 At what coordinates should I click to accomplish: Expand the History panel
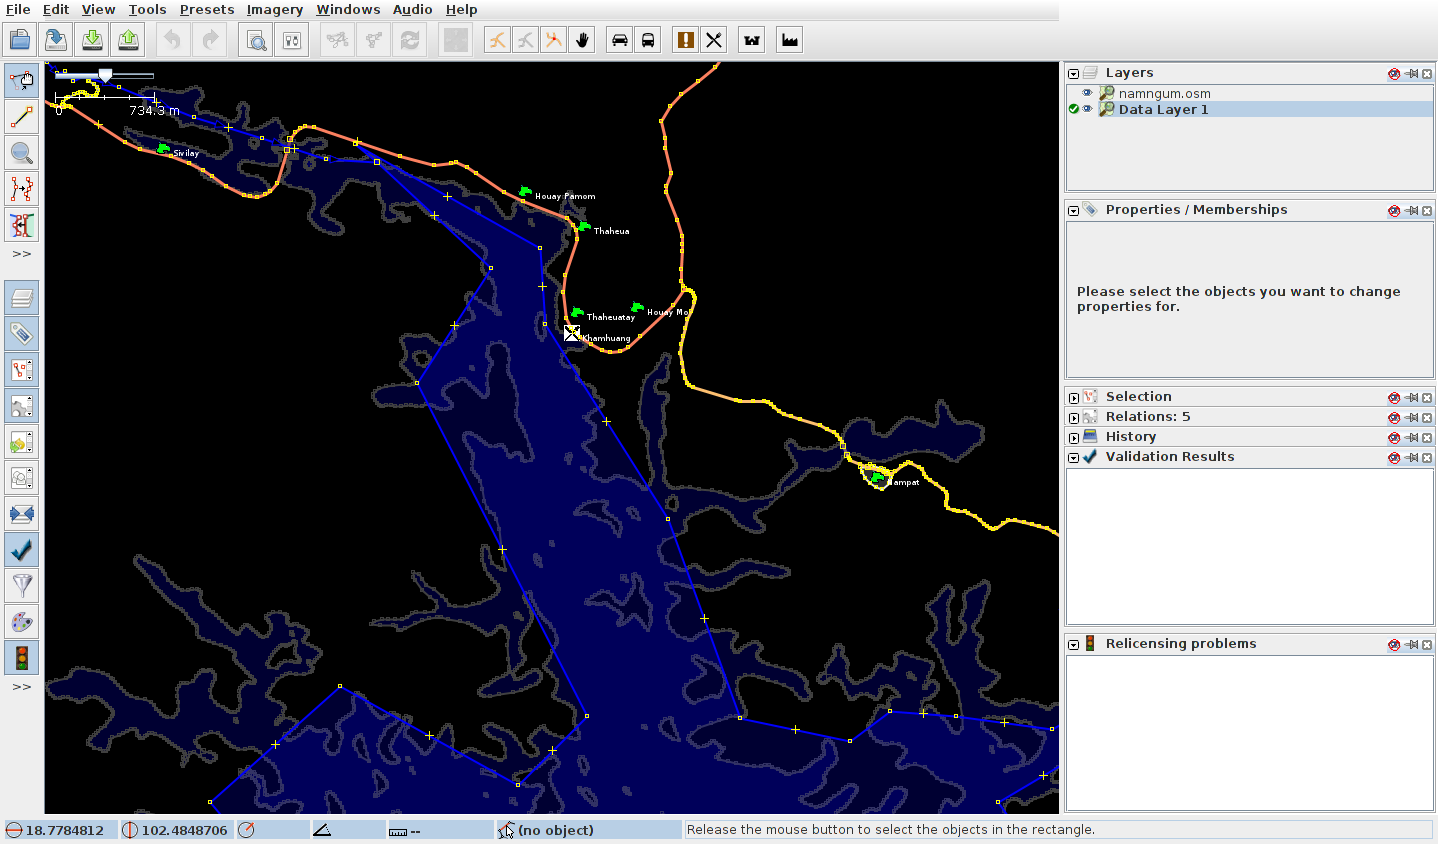(x=1073, y=437)
